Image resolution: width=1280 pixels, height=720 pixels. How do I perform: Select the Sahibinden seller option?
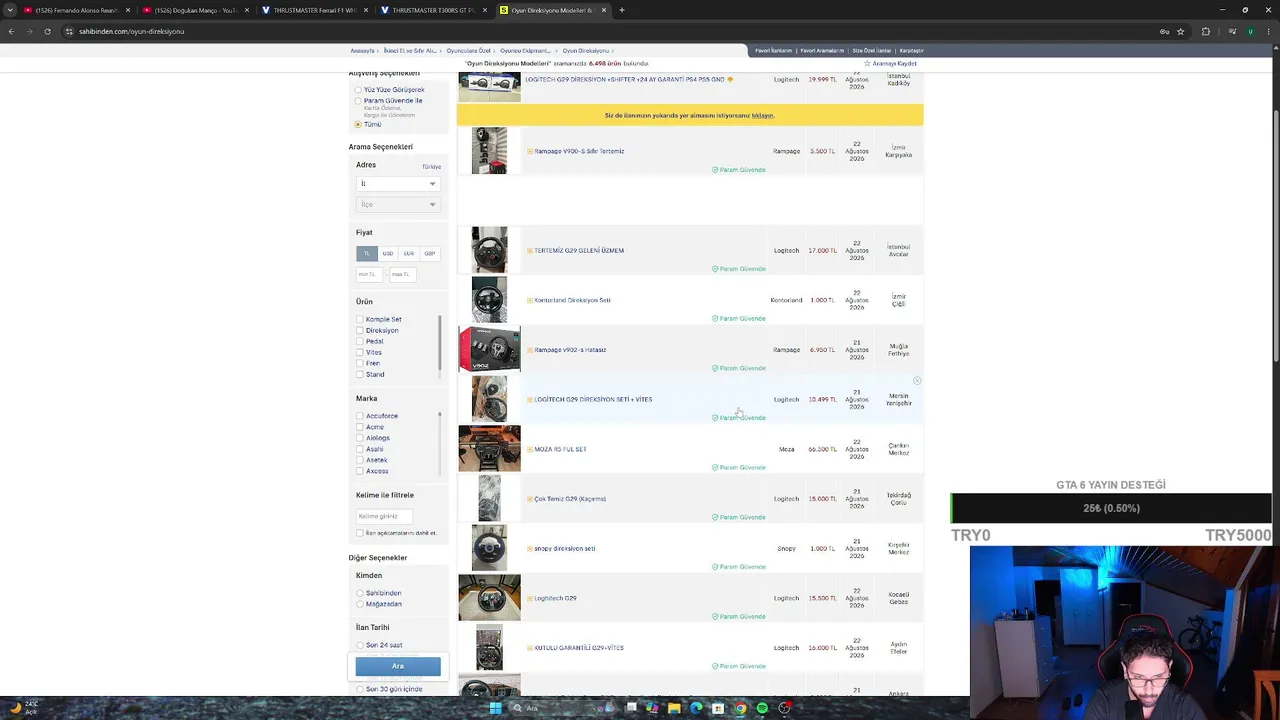pos(360,593)
